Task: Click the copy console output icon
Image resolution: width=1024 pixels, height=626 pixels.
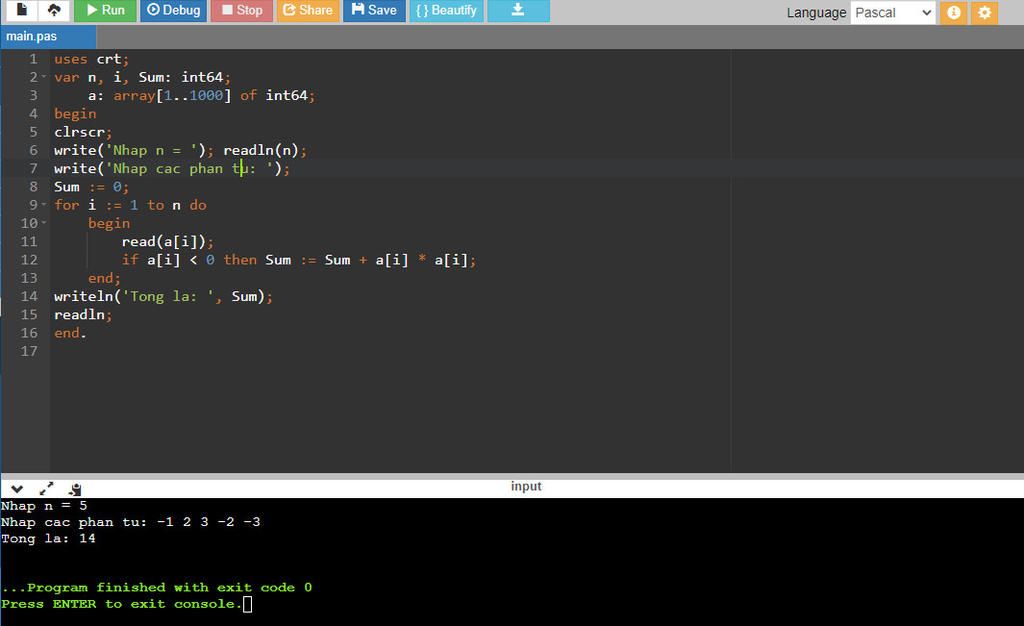Action: tap(75, 489)
